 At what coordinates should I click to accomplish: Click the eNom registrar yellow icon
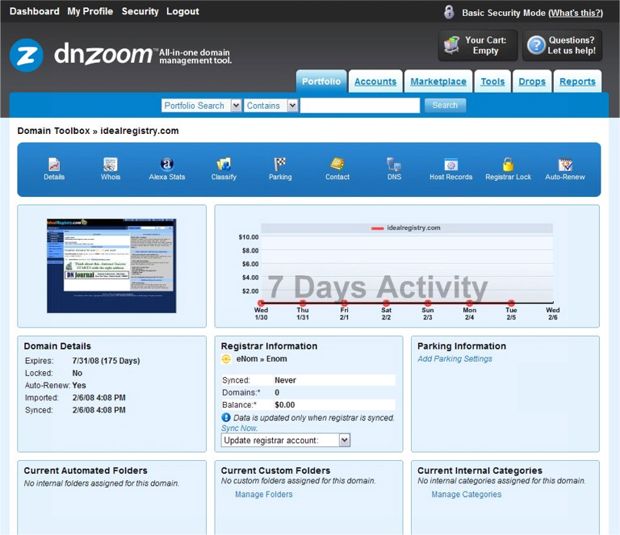click(x=226, y=359)
